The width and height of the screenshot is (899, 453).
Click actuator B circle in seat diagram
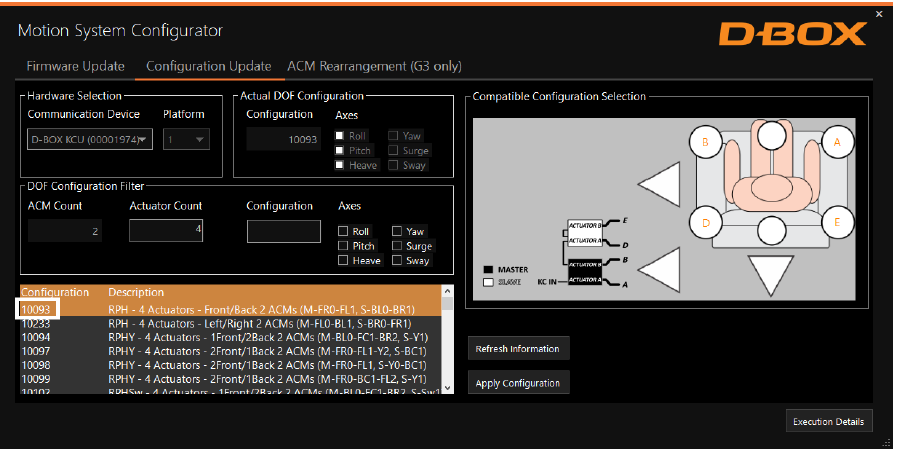705,143
